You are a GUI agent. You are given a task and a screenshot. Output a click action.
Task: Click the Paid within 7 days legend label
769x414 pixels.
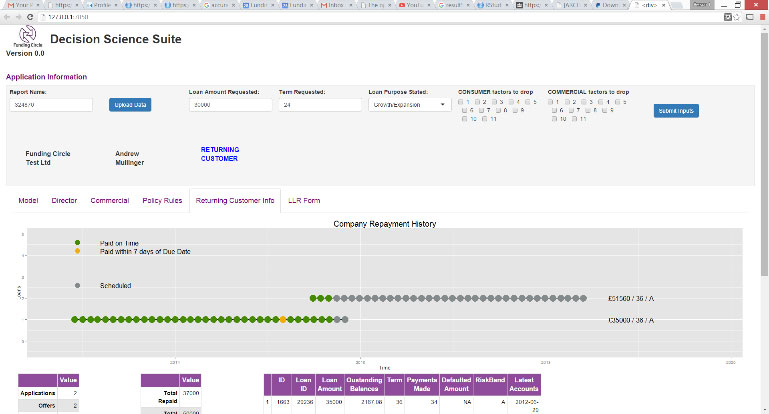(145, 251)
